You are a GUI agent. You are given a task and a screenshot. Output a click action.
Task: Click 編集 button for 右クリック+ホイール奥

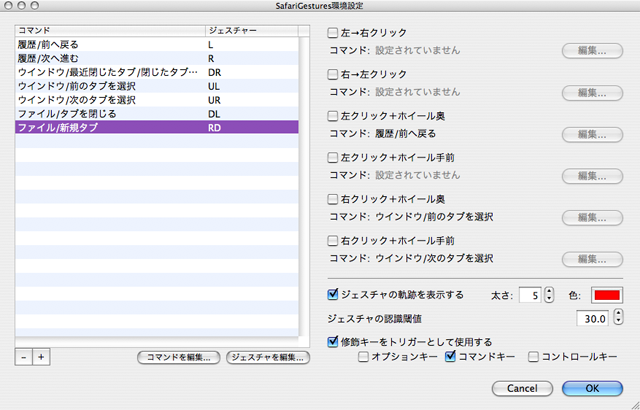[592, 217]
